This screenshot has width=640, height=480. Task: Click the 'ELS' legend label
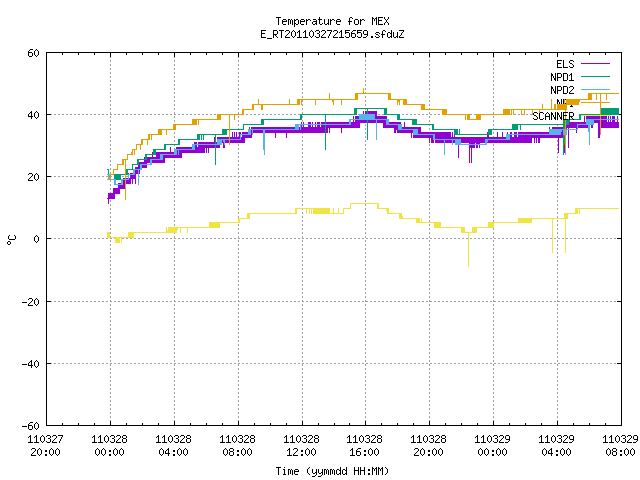point(565,64)
